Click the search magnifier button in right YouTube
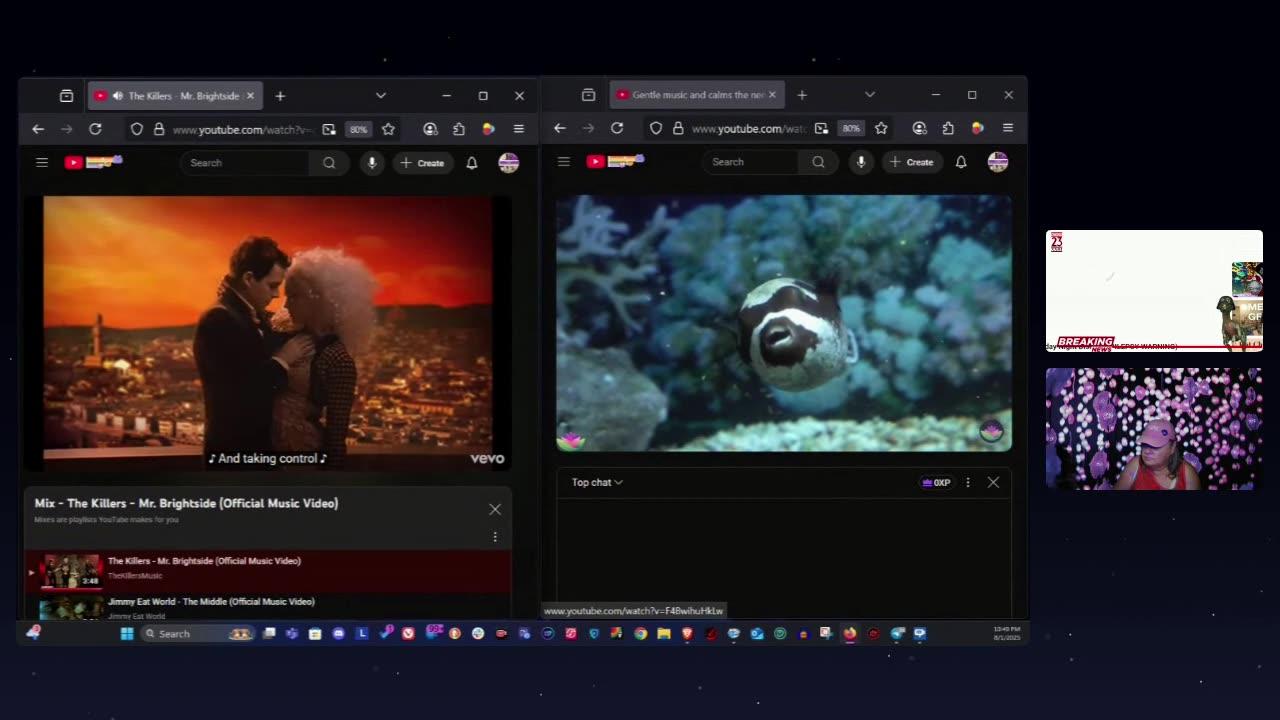This screenshot has width=1280, height=720. pos(818,162)
